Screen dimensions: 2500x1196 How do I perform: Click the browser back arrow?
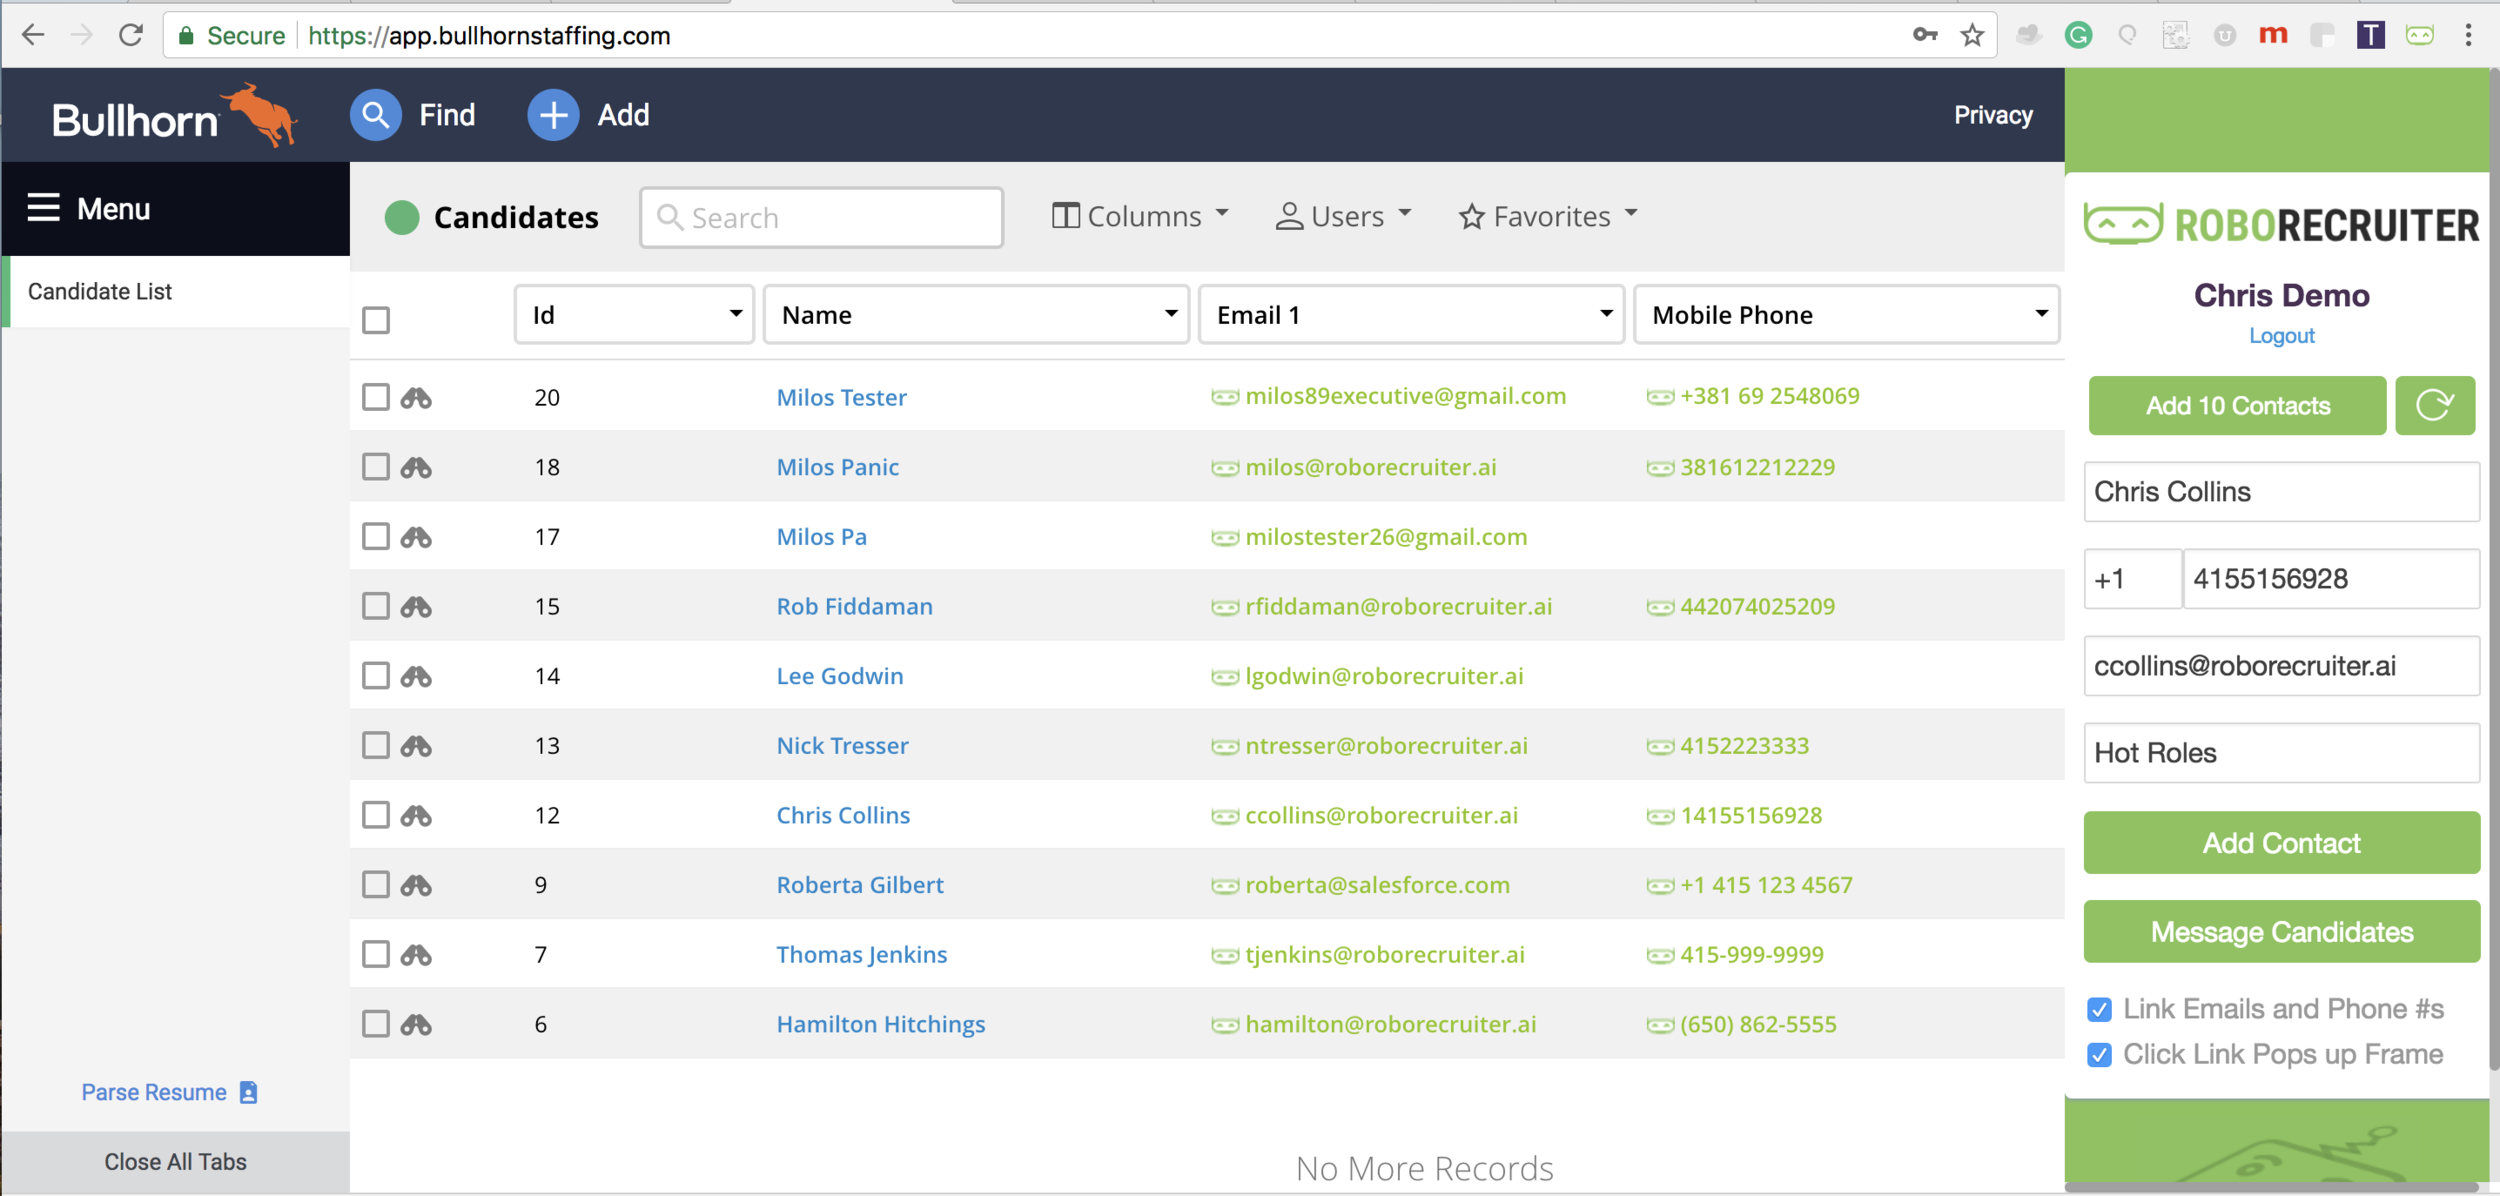tap(33, 35)
